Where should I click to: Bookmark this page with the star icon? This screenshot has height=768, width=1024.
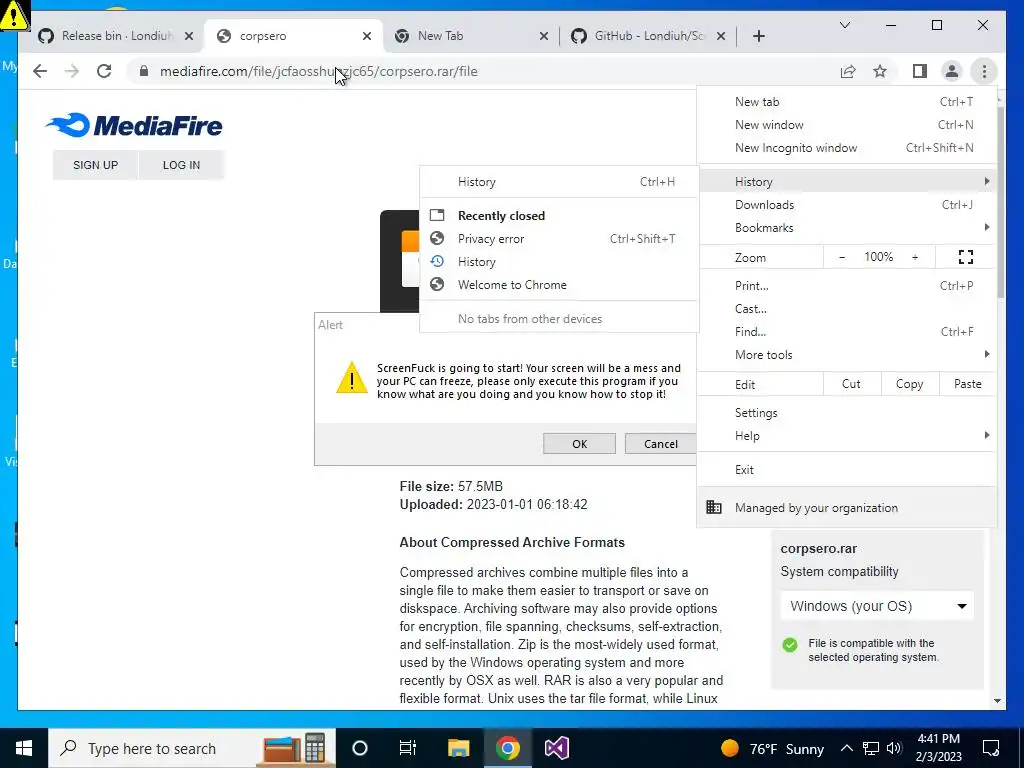[880, 71]
